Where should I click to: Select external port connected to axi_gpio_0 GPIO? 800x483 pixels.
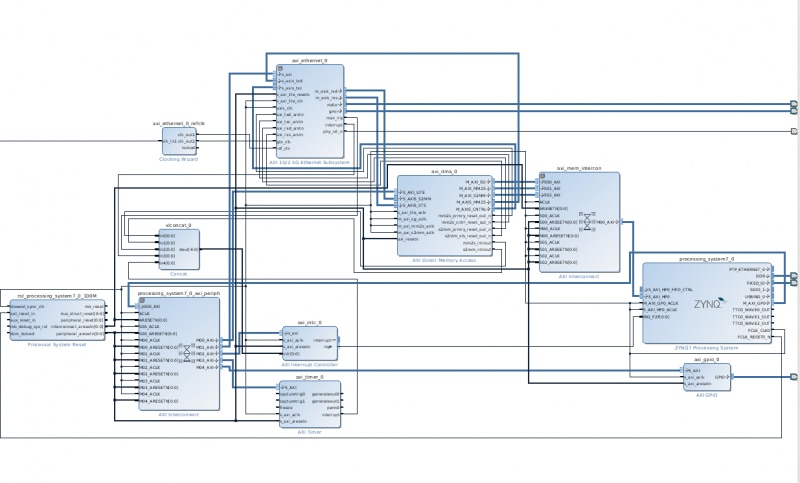(793, 377)
